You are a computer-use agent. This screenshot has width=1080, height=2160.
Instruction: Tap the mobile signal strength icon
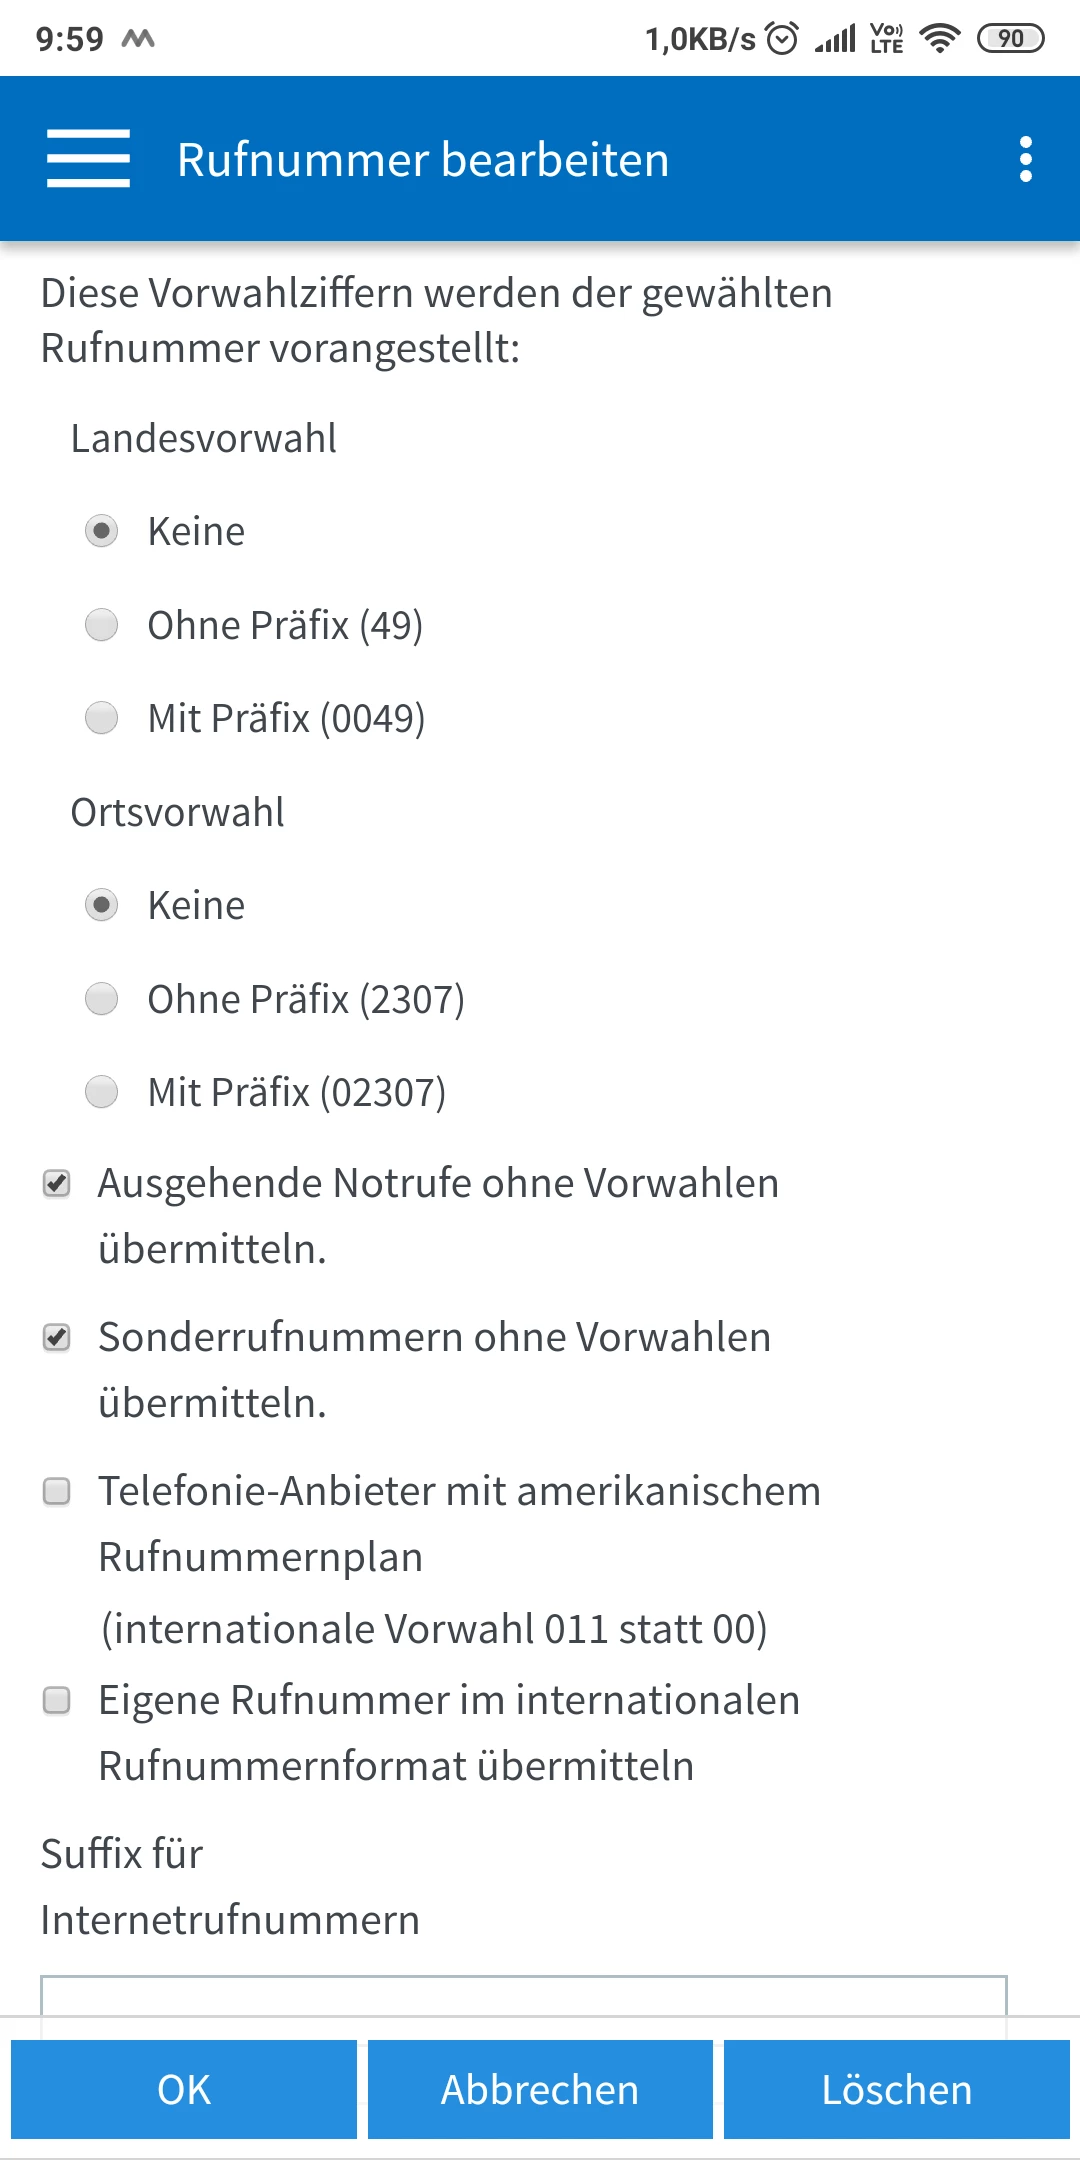(835, 39)
